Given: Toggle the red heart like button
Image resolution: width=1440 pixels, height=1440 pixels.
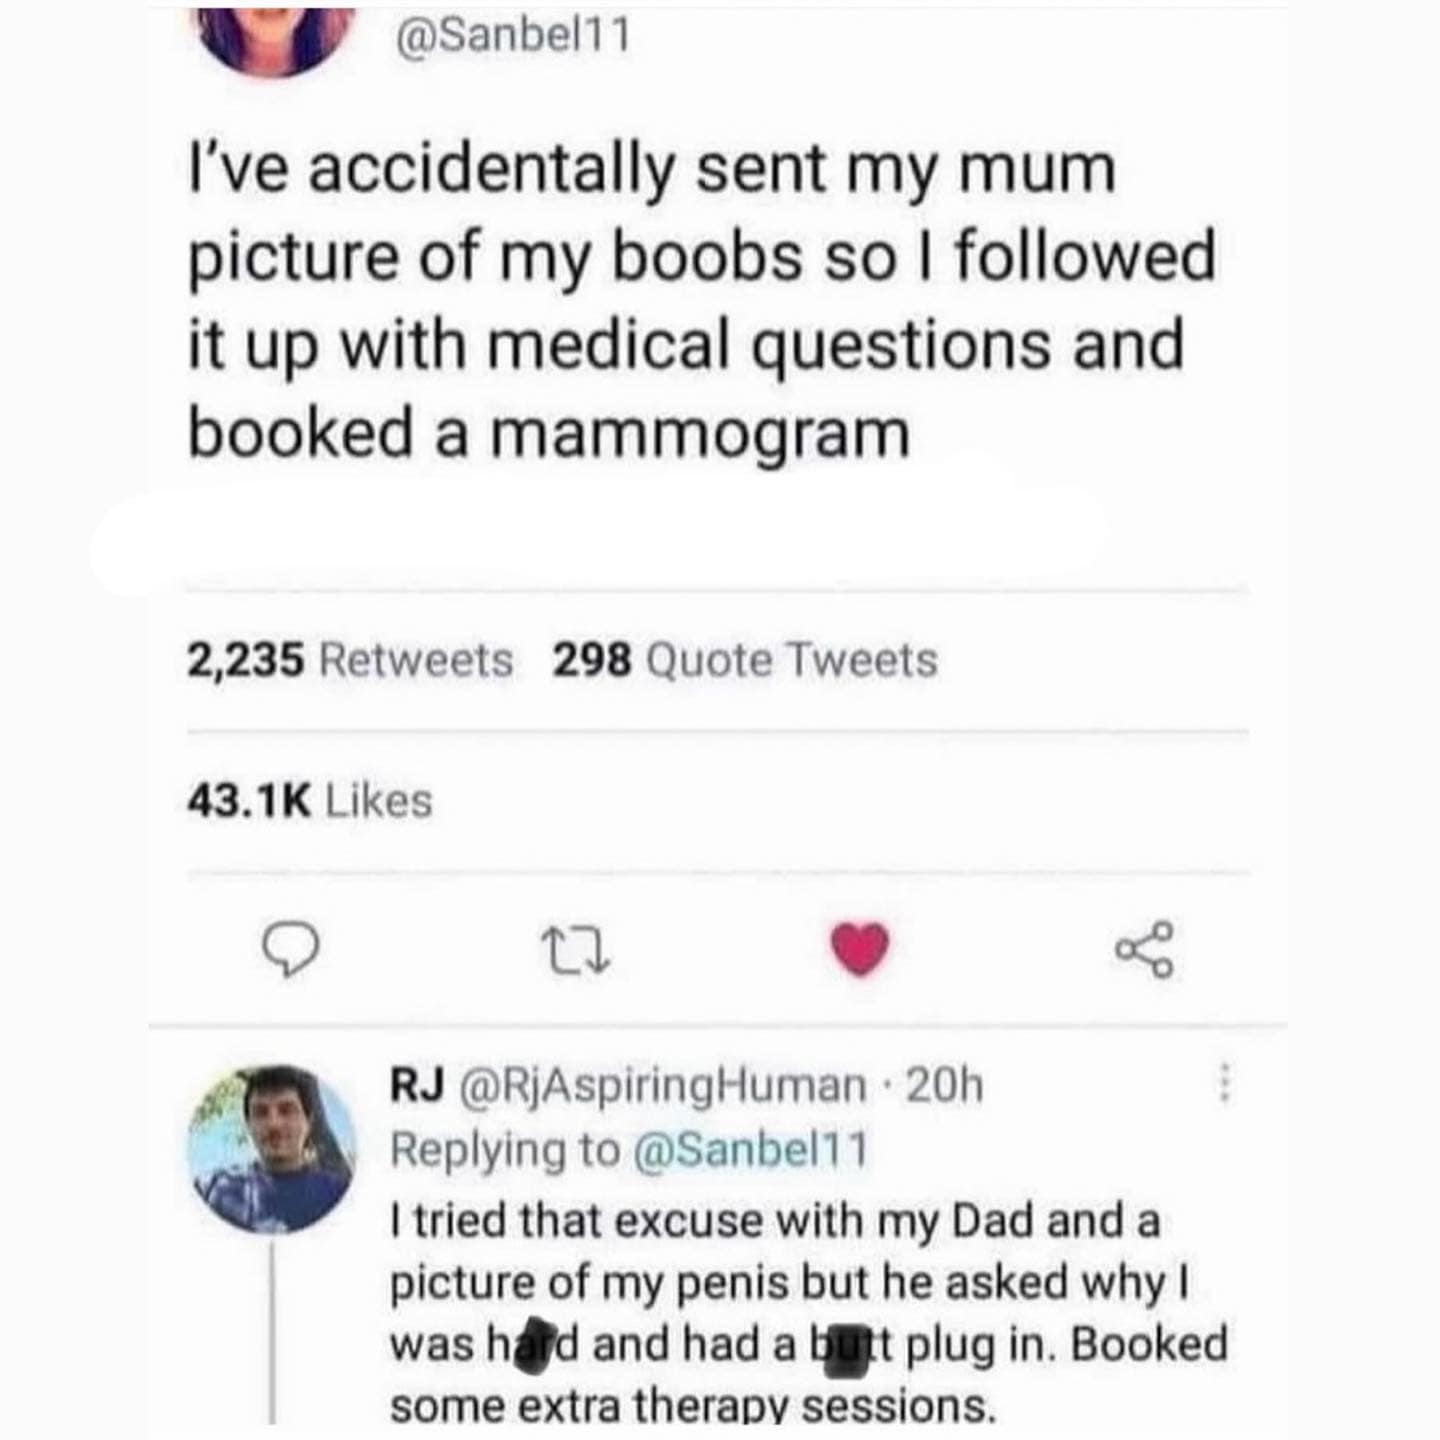Looking at the screenshot, I should click(x=859, y=949).
